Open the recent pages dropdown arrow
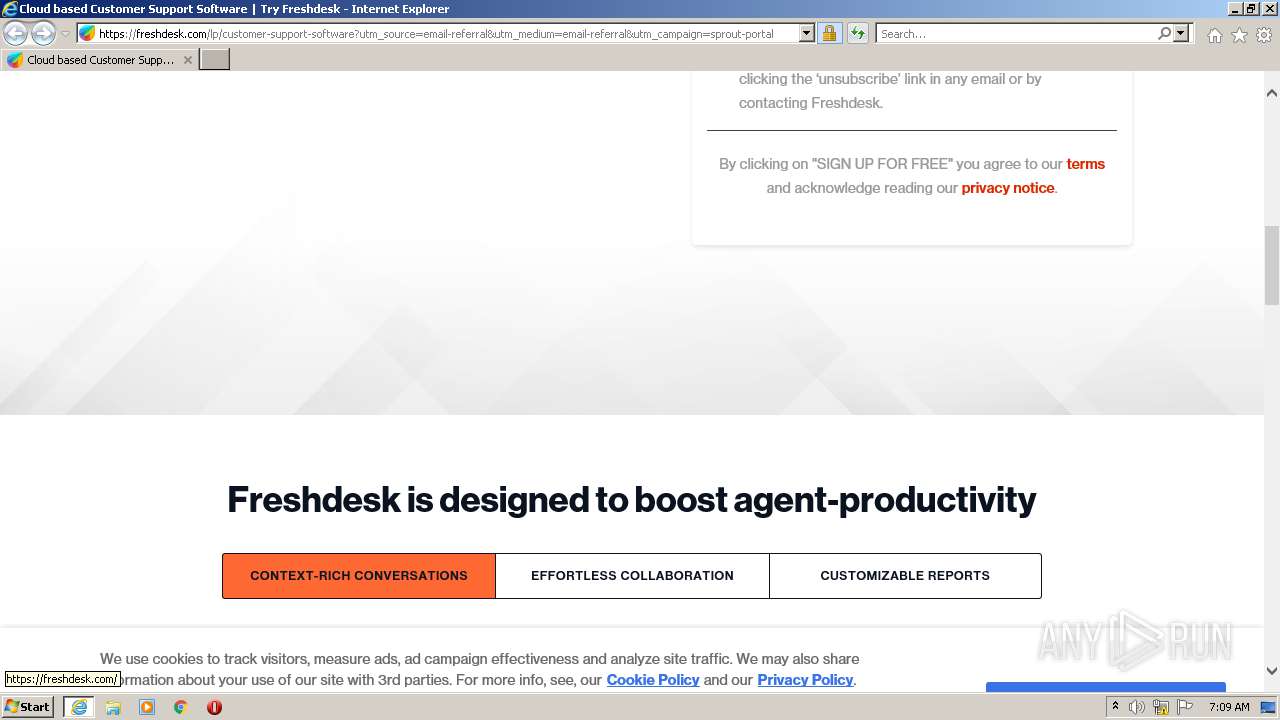 pos(66,34)
